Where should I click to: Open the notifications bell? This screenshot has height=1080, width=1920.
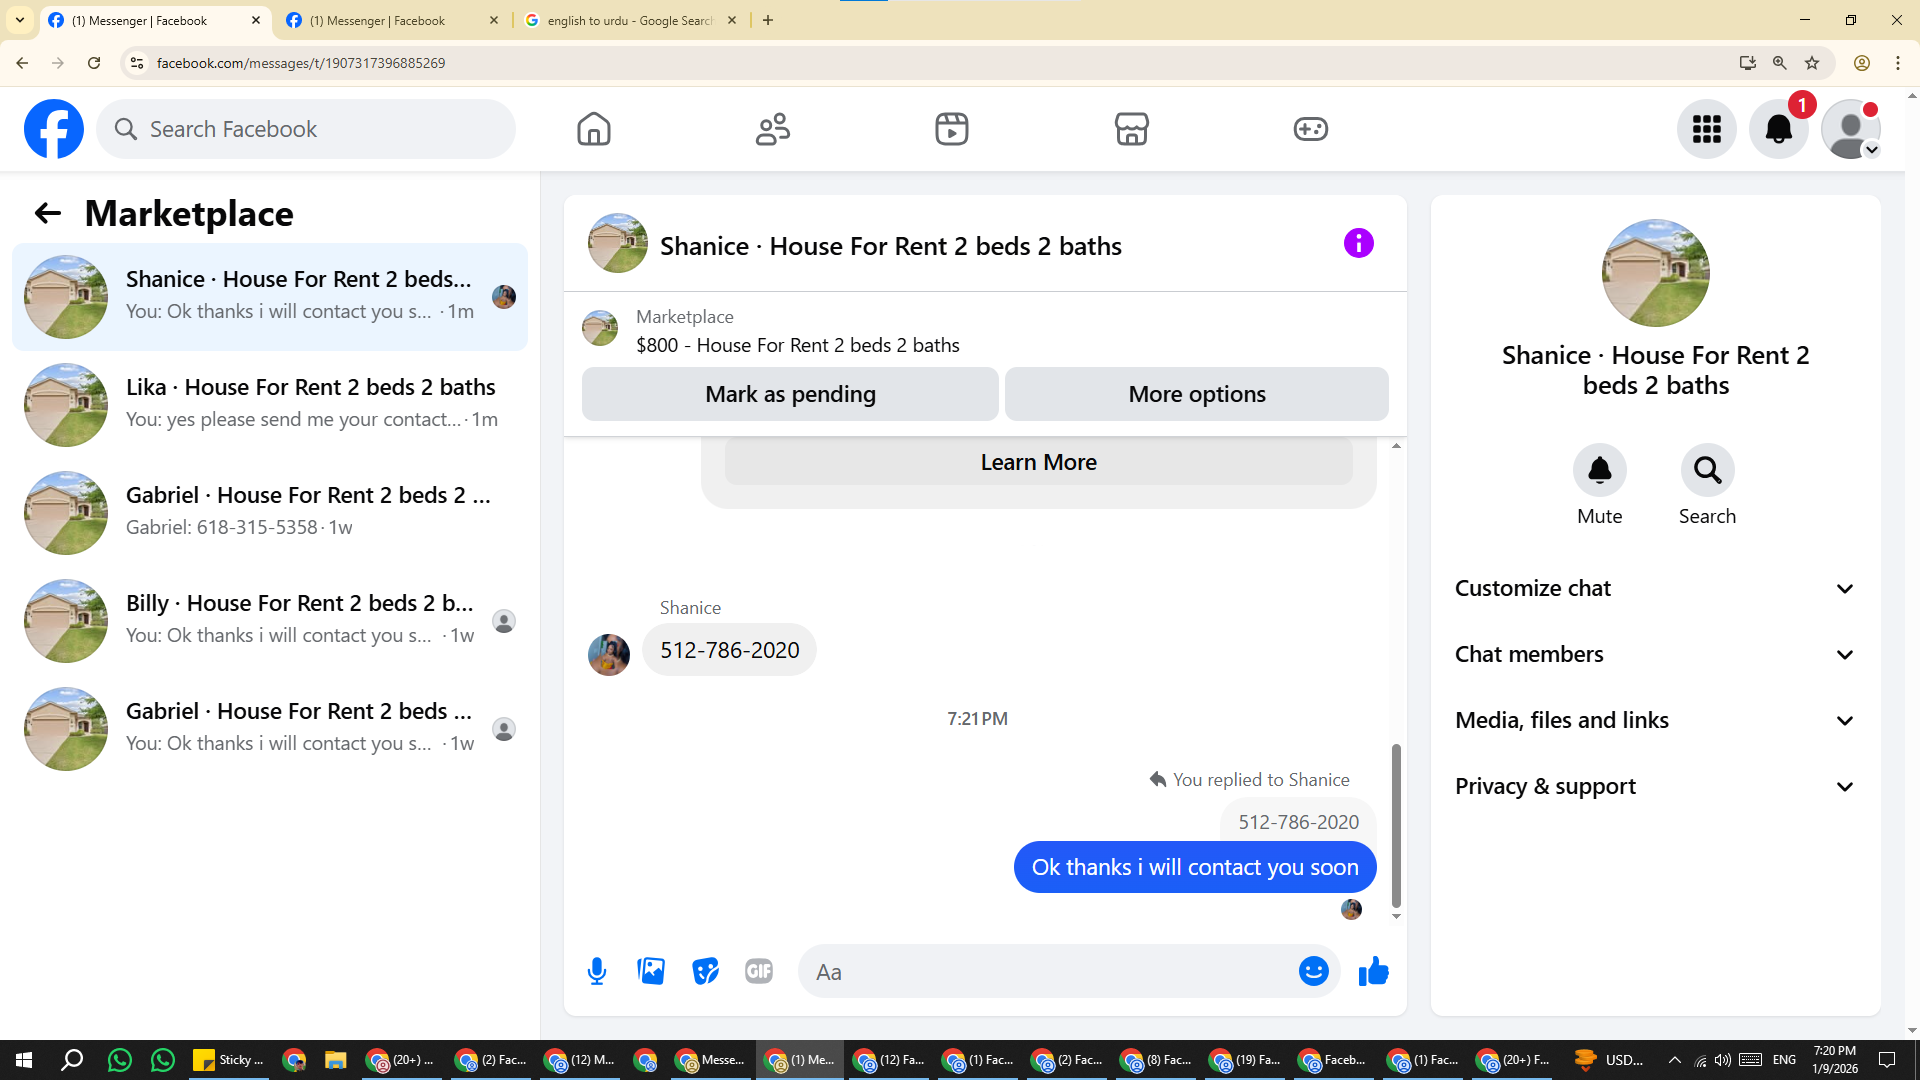1778,129
